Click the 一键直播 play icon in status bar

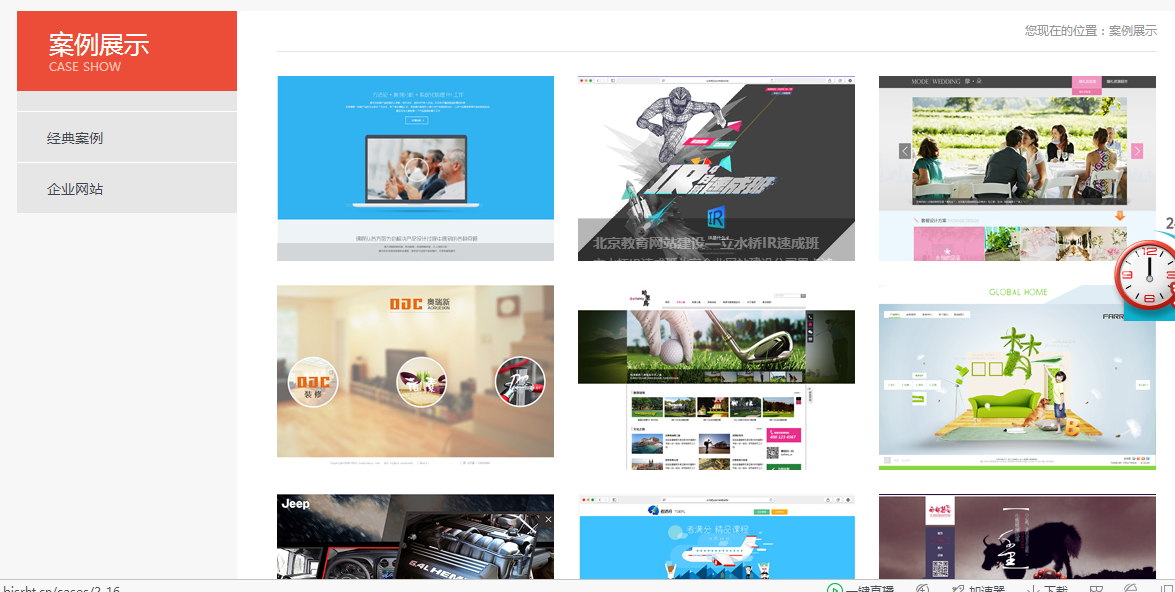(834, 589)
